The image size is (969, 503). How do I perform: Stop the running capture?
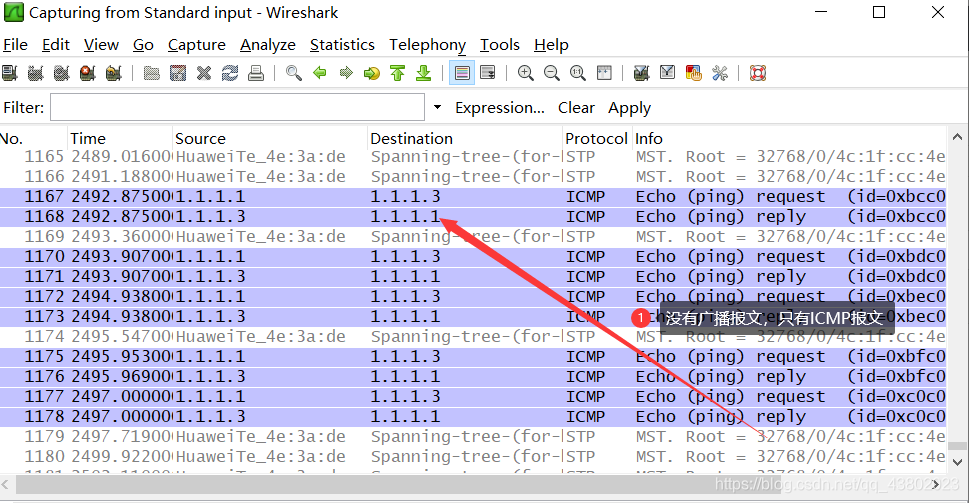pyautogui.click(x=88, y=73)
